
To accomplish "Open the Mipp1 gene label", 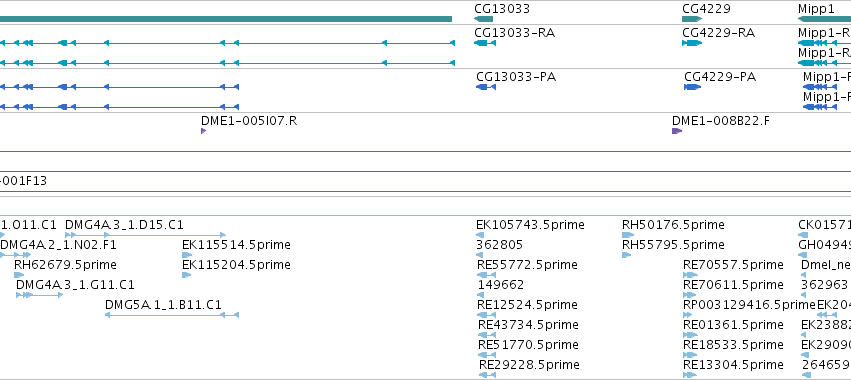I will [x=816, y=9].
